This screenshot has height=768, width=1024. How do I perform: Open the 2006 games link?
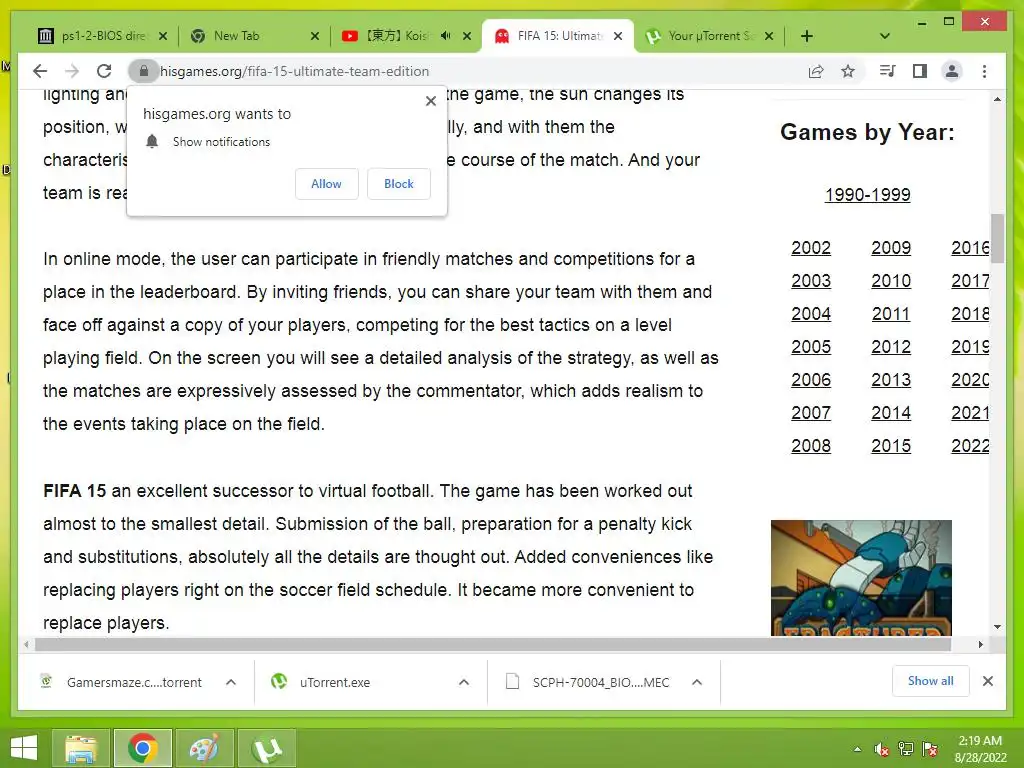pyautogui.click(x=811, y=379)
